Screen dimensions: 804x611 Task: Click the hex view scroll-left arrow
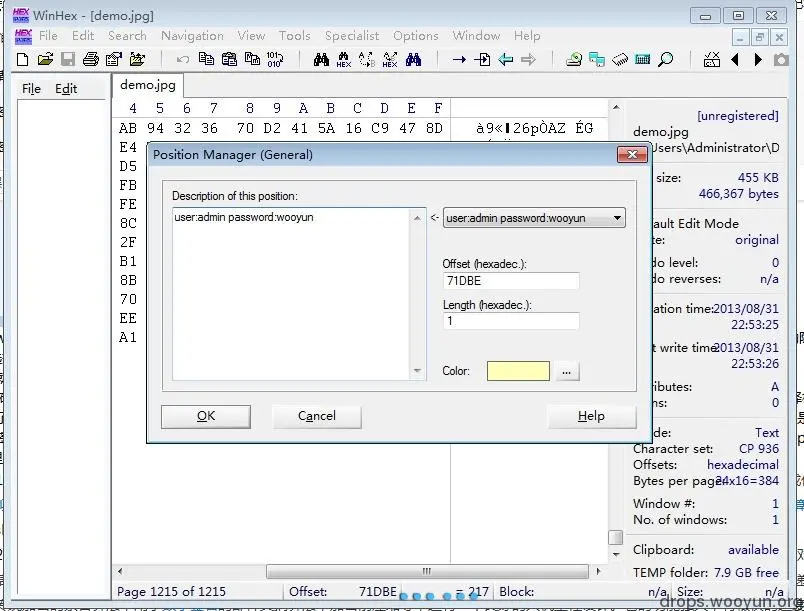120,571
